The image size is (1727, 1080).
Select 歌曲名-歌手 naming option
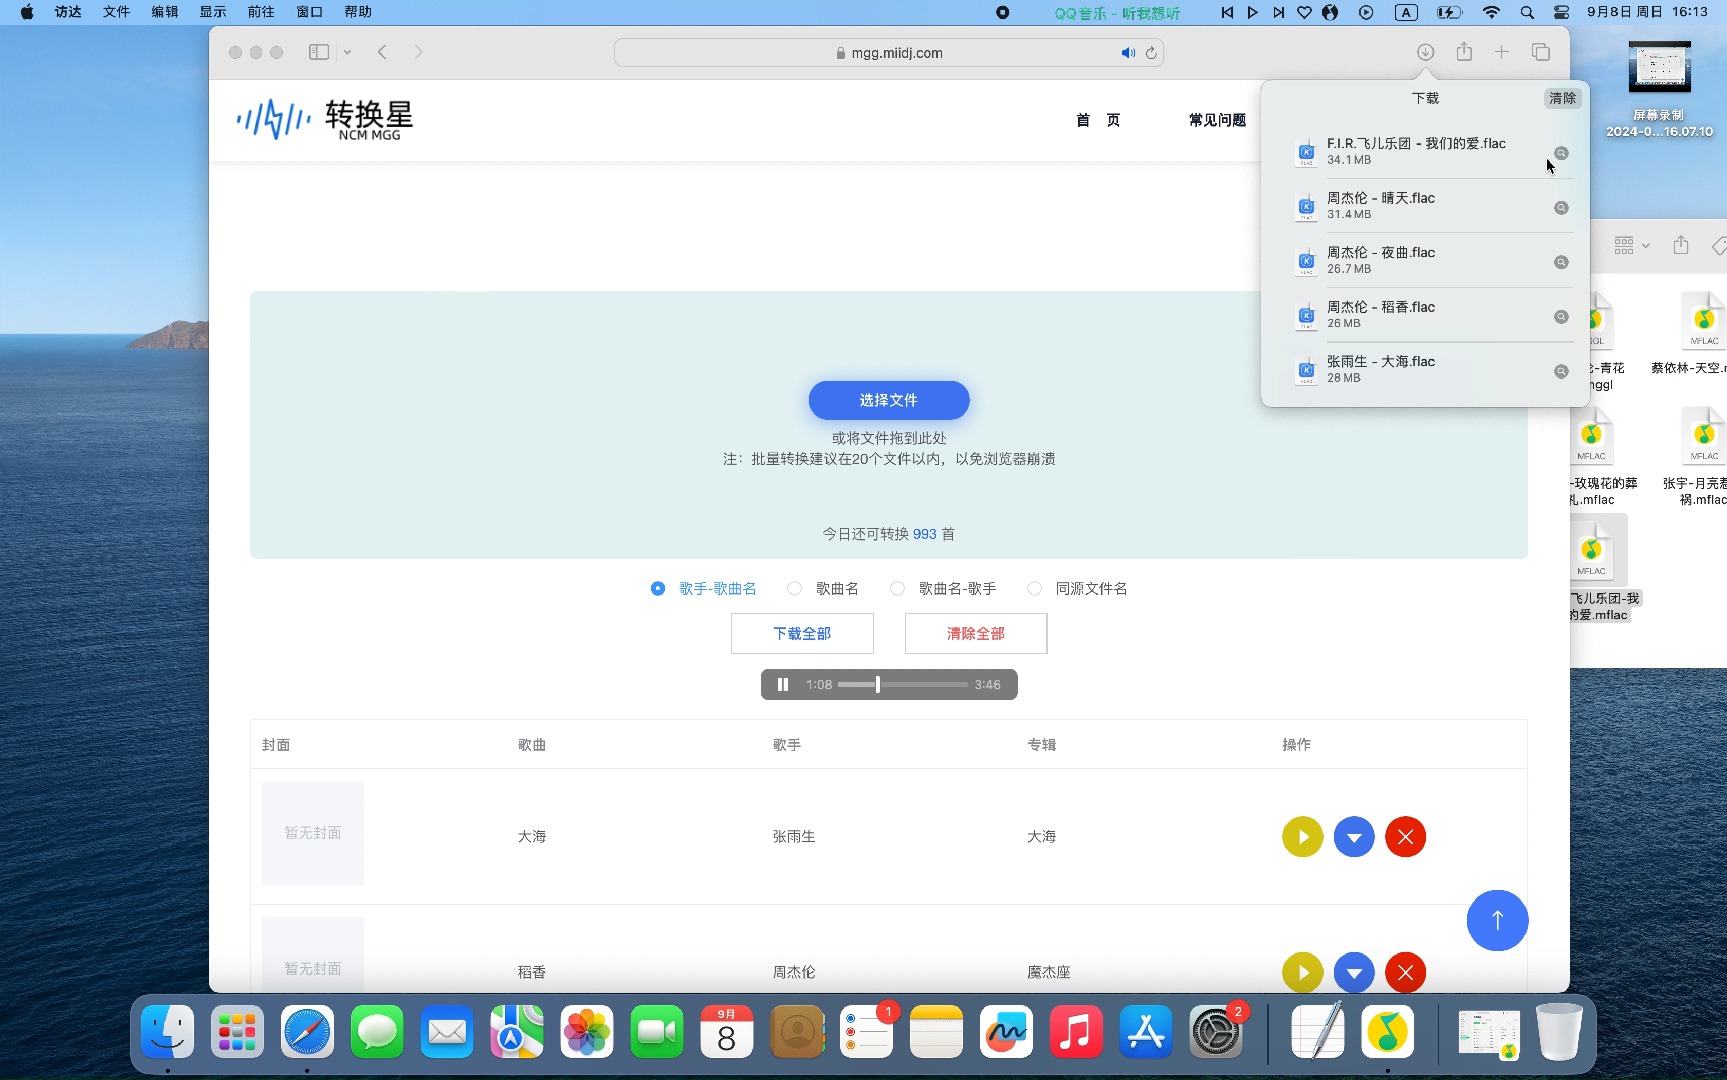[x=944, y=589]
